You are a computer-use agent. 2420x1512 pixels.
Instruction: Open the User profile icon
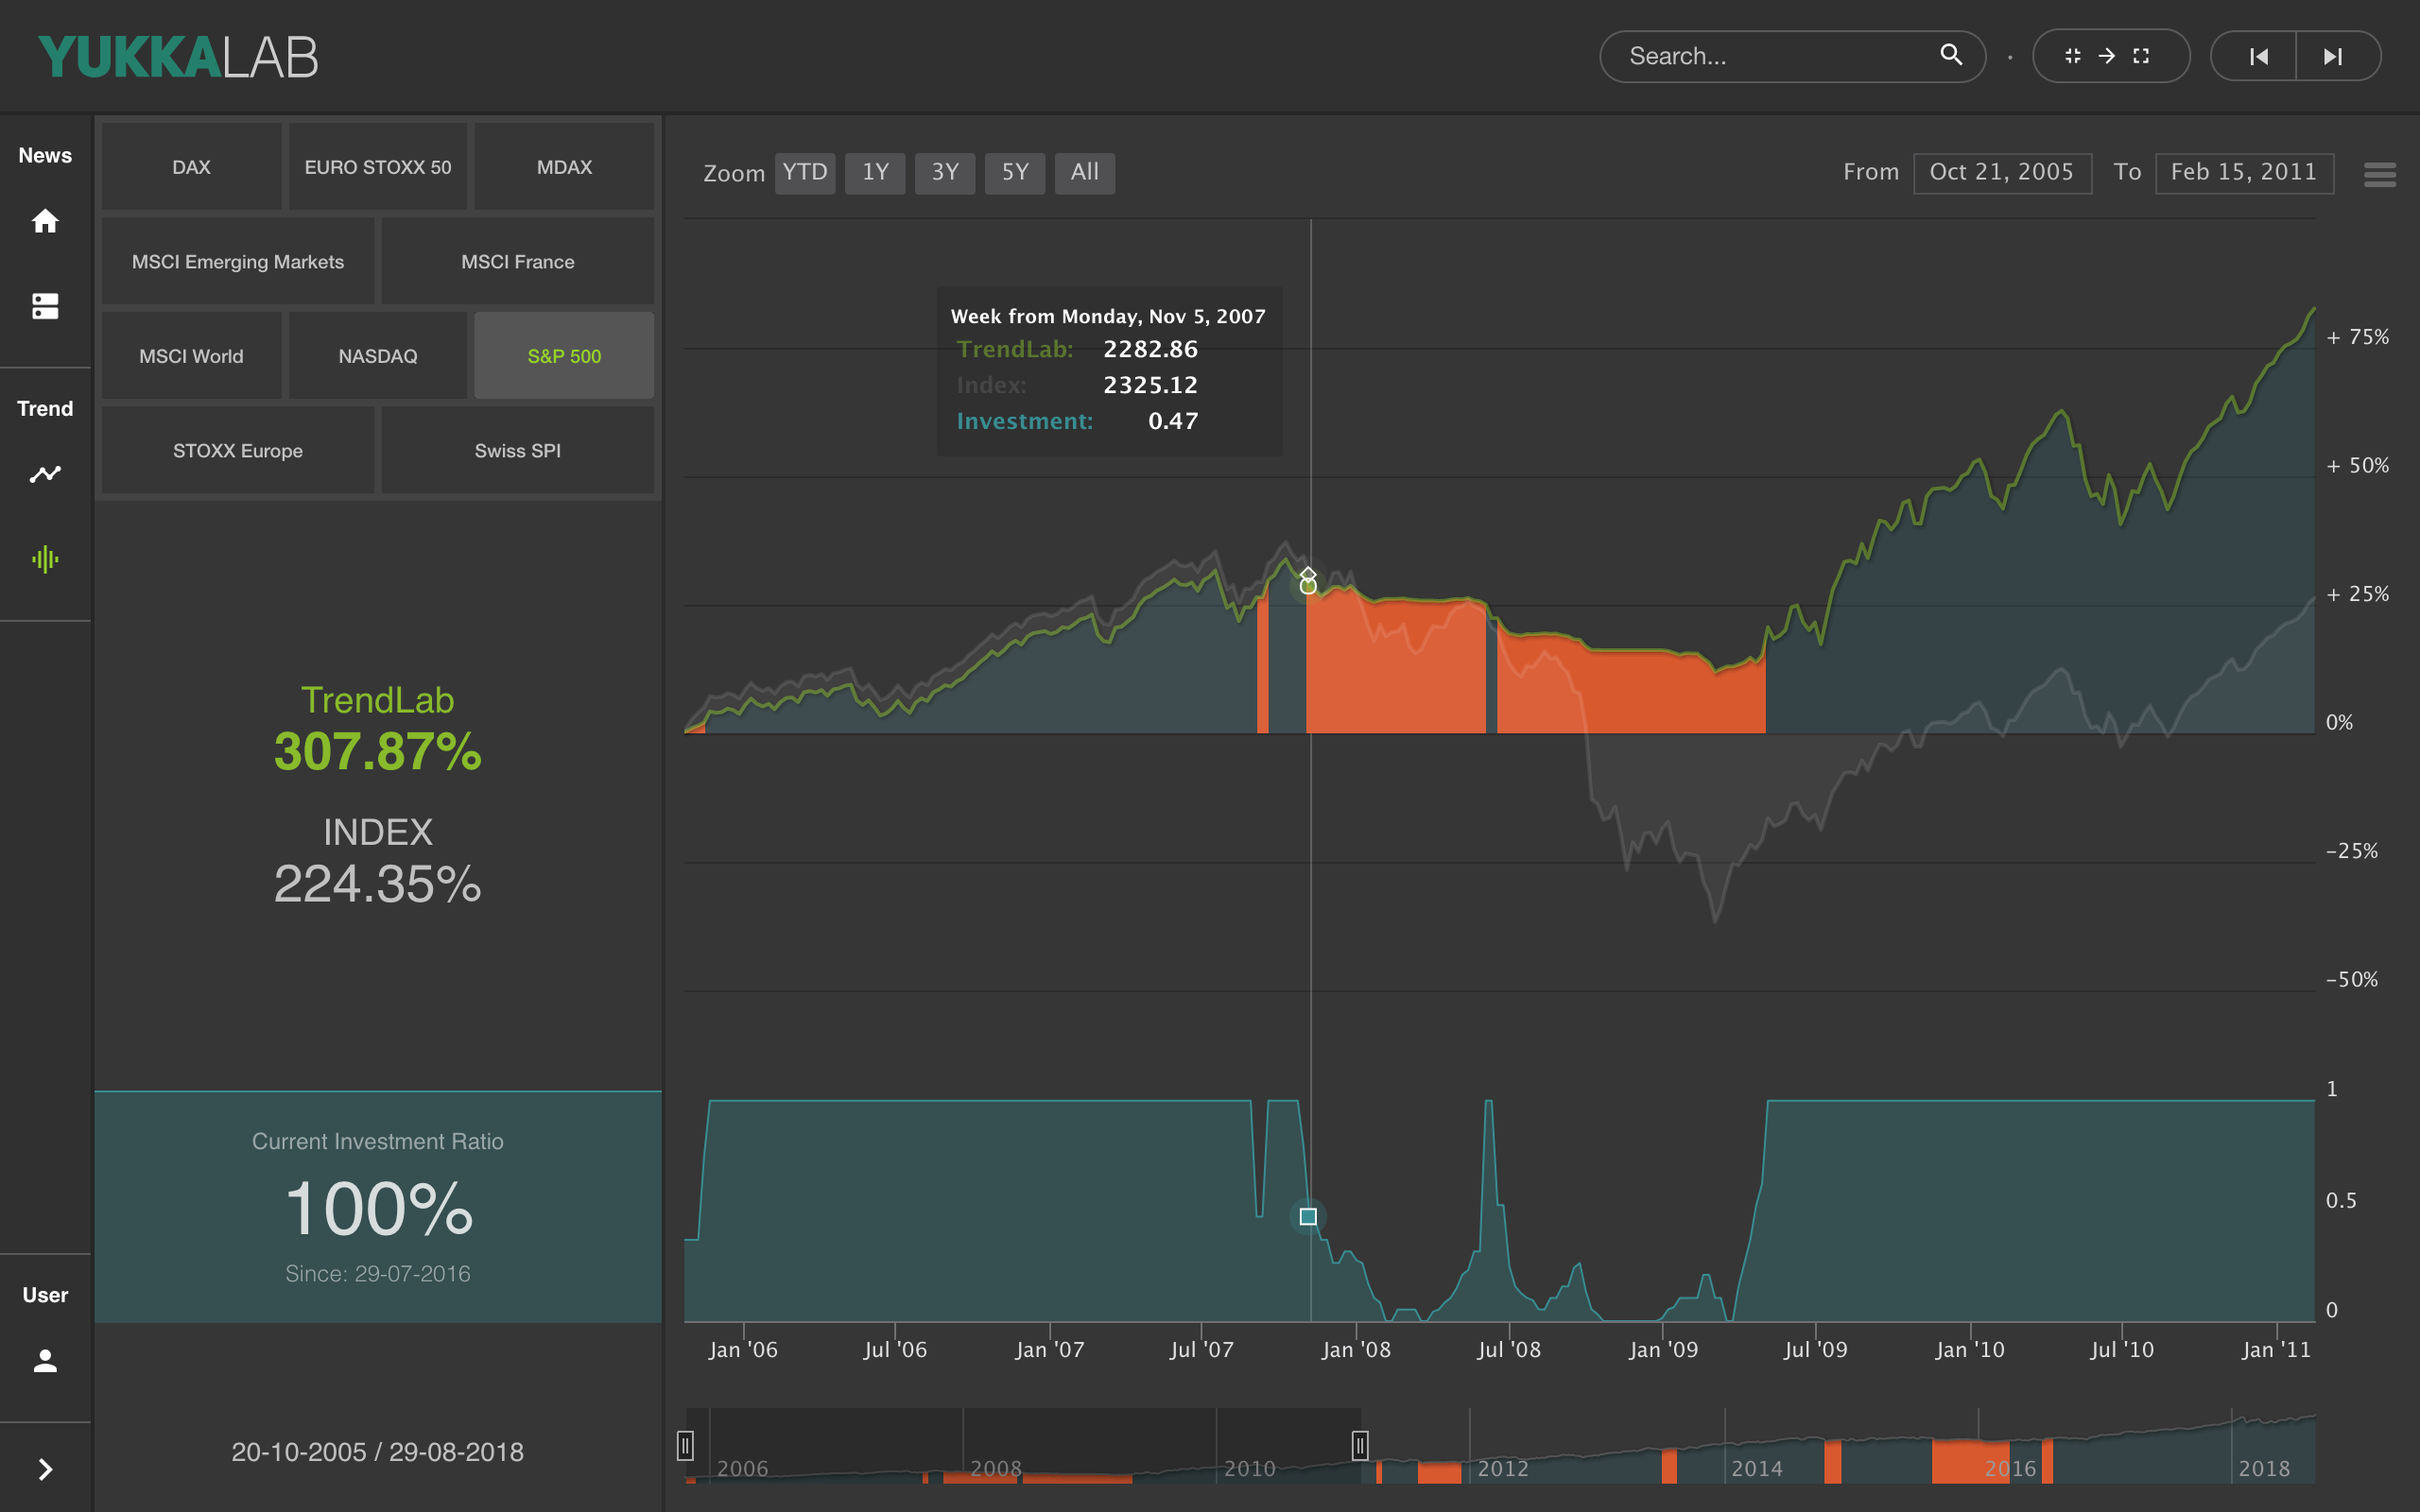(x=45, y=1360)
